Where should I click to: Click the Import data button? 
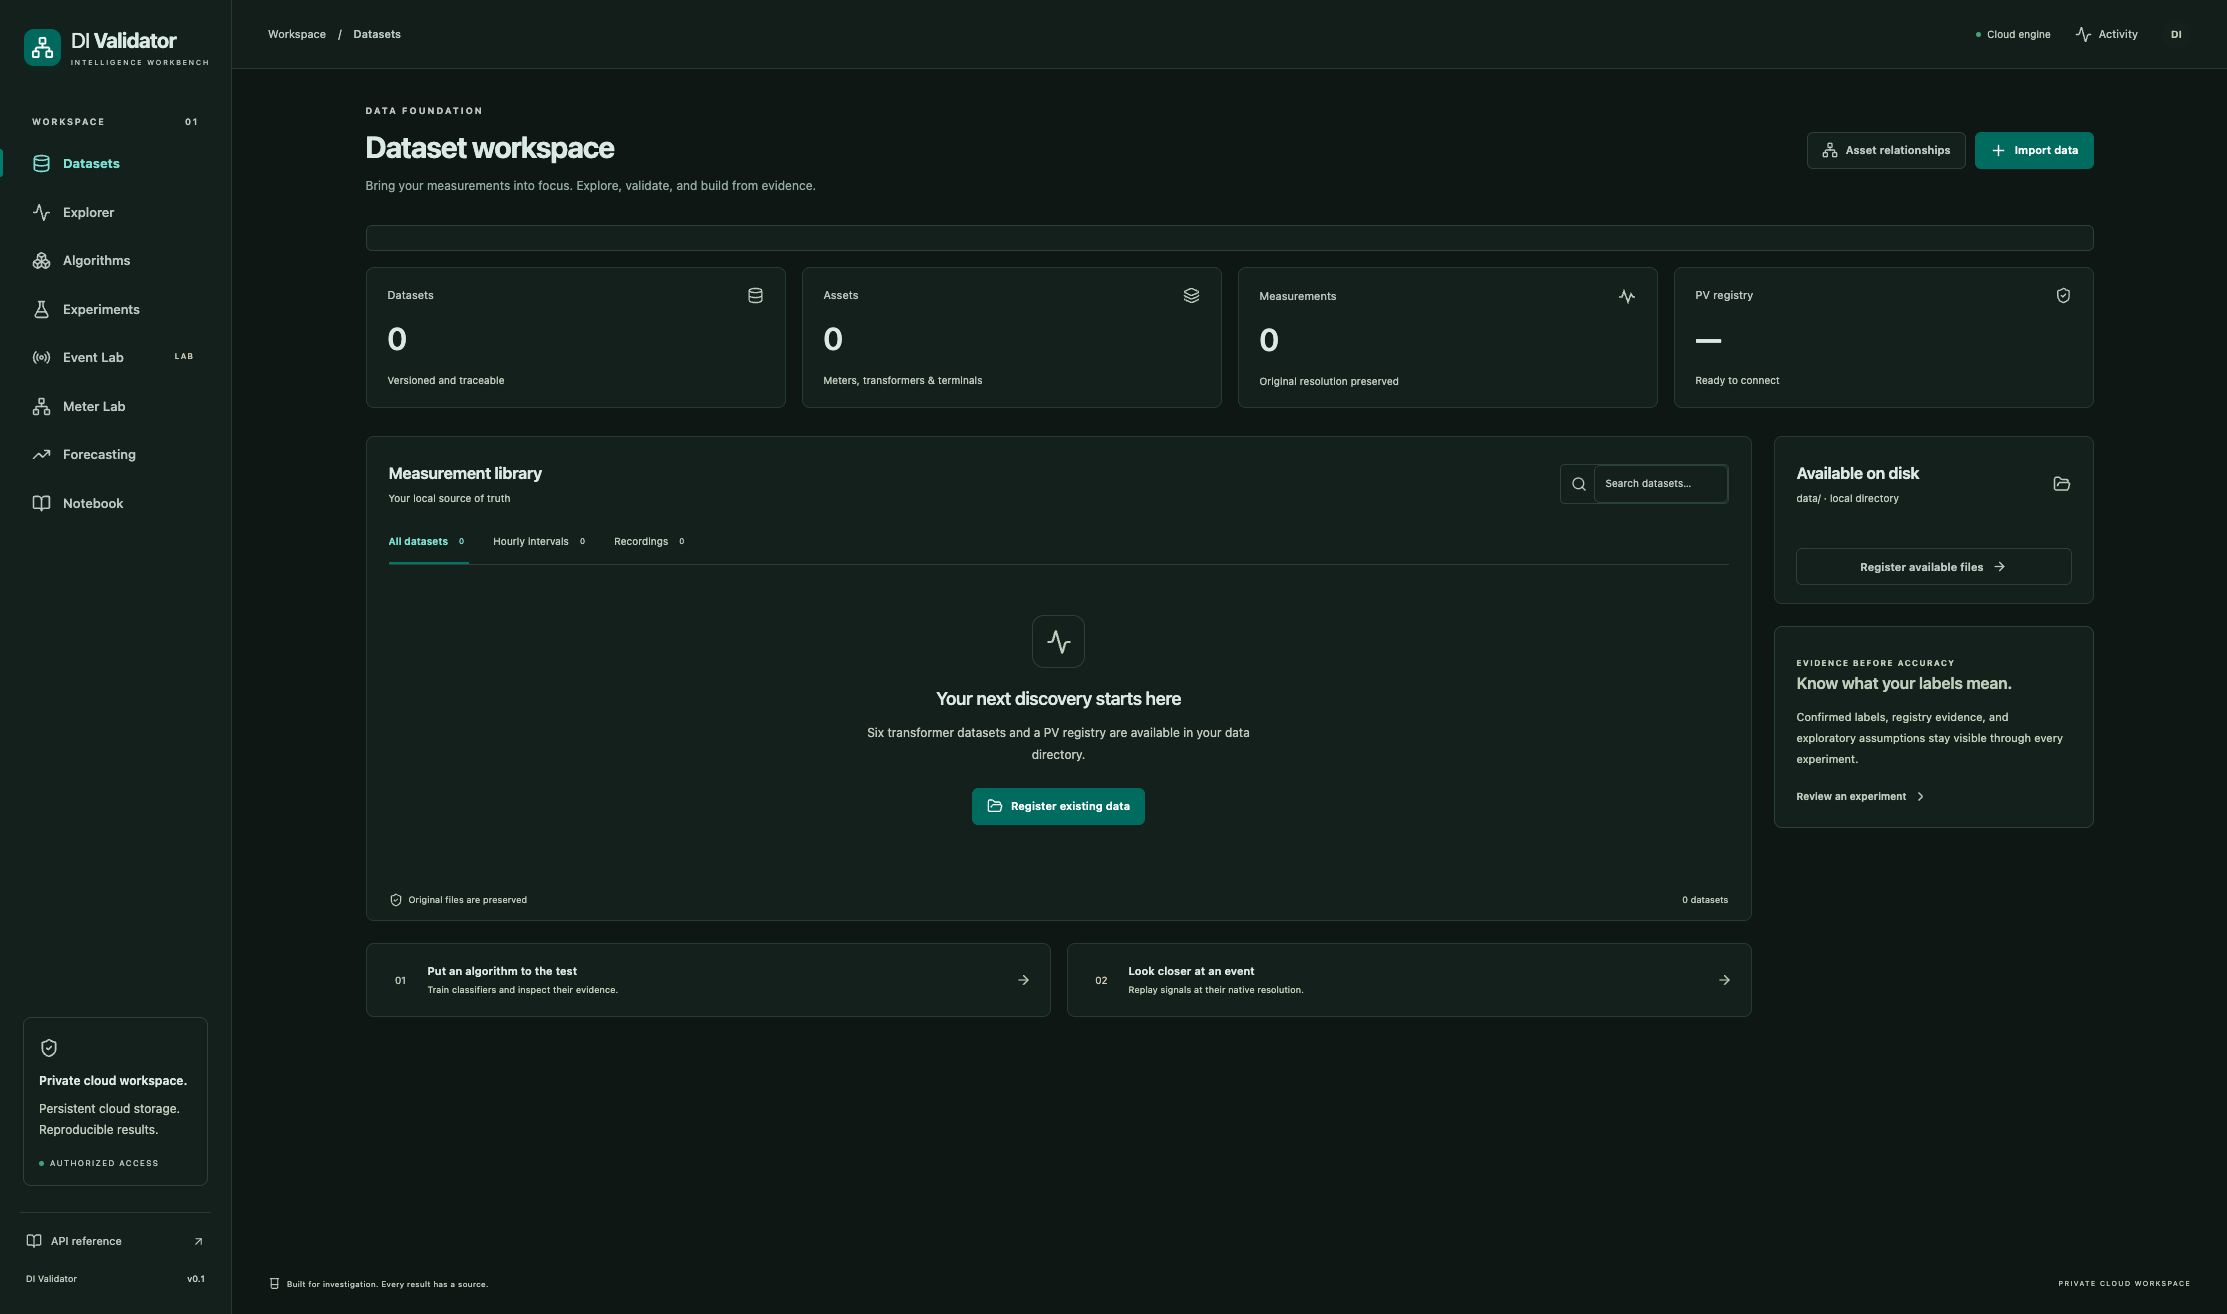point(2034,150)
